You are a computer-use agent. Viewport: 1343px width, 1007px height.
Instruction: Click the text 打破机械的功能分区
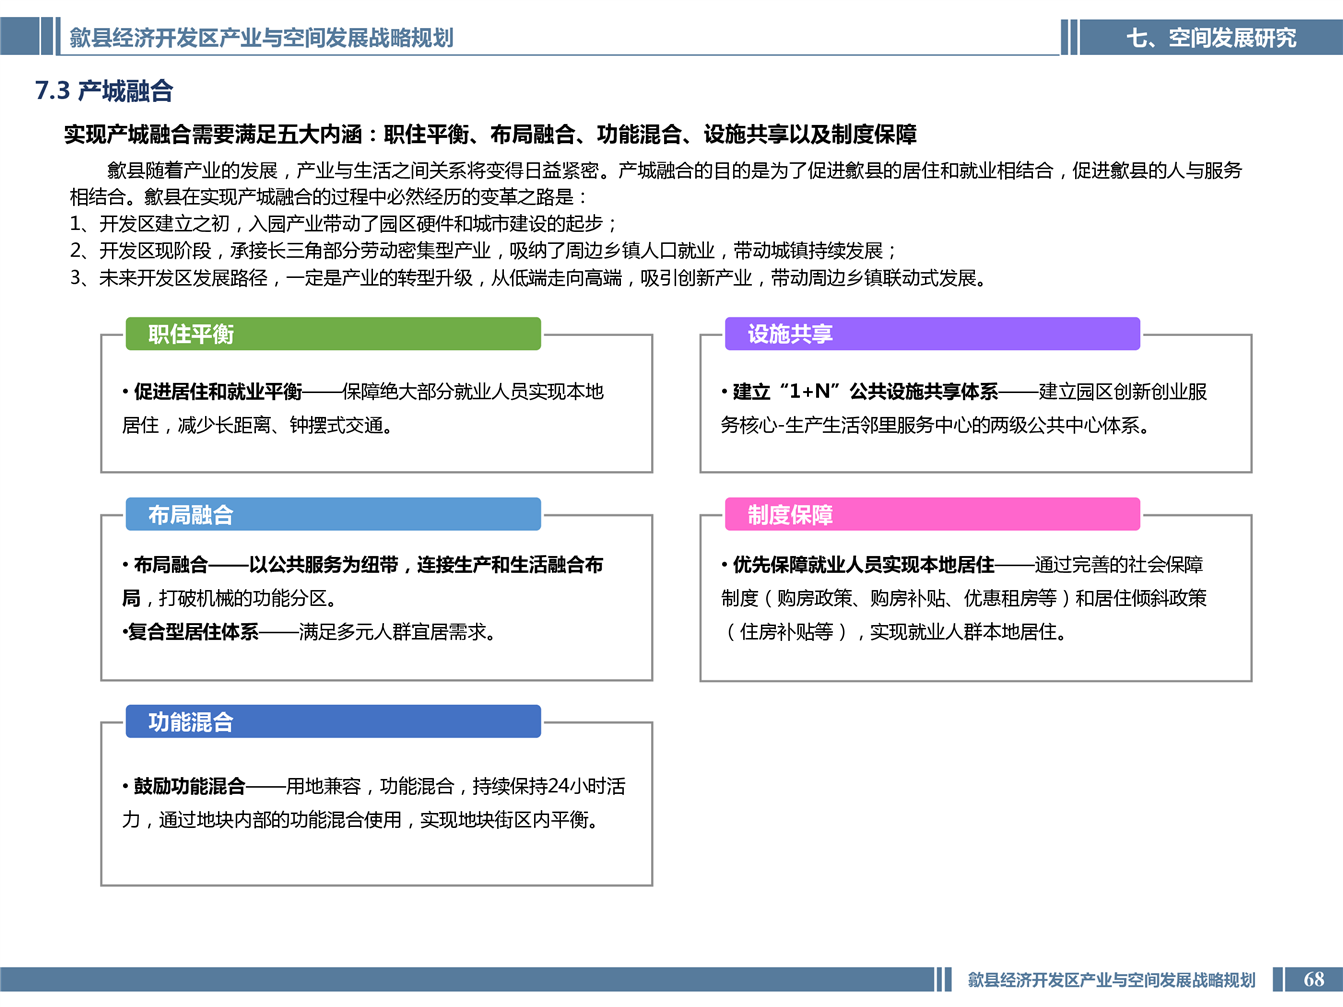250,599
